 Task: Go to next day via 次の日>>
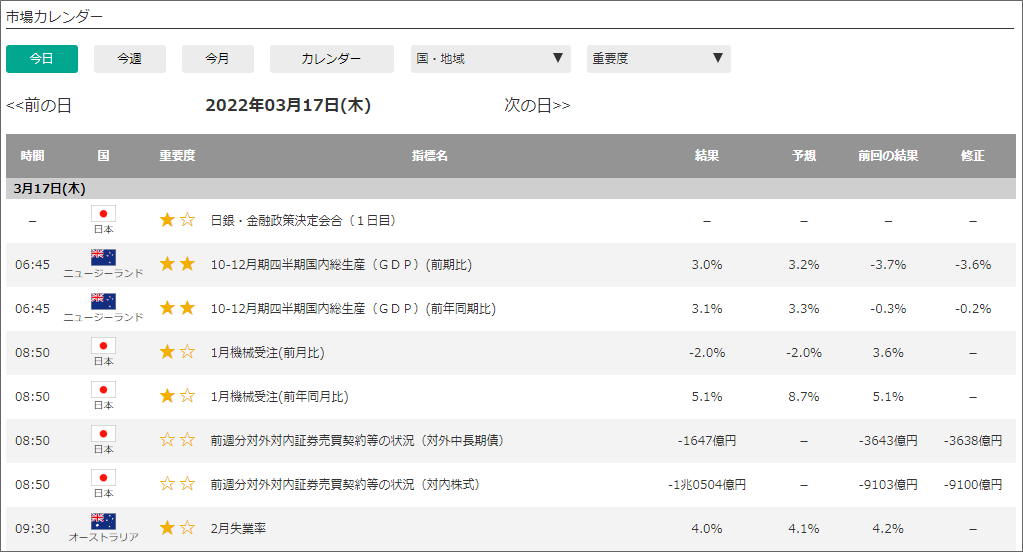point(537,106)
